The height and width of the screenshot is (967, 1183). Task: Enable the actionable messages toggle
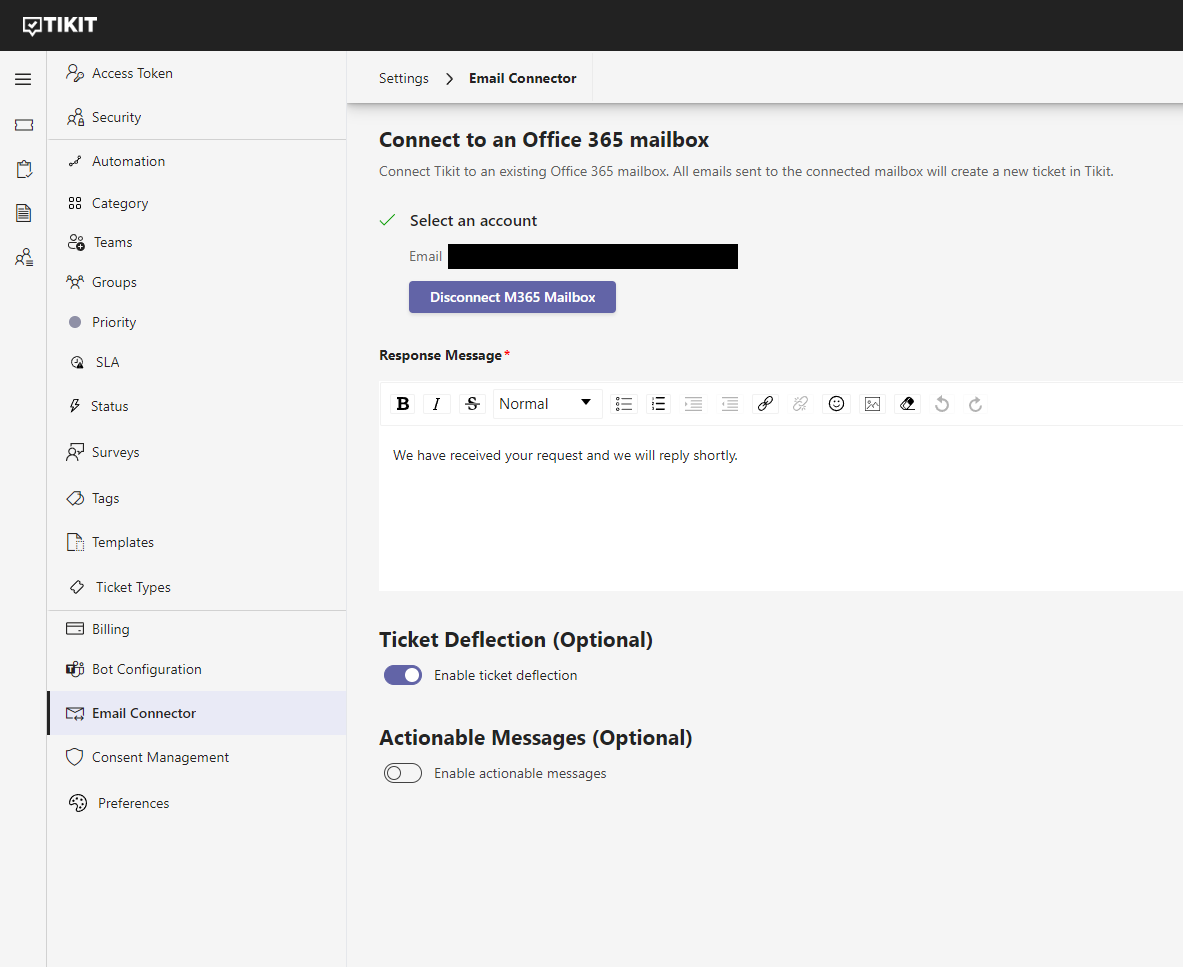click(403, 773)
